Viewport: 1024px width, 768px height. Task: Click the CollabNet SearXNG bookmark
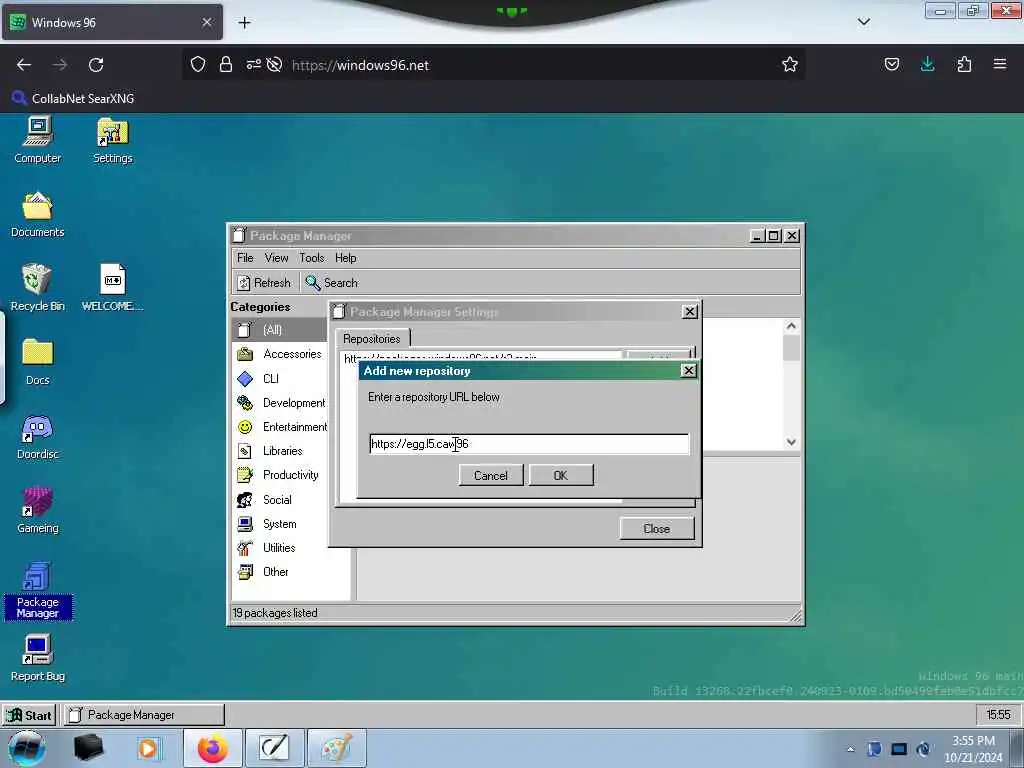[x=73, y=99]
